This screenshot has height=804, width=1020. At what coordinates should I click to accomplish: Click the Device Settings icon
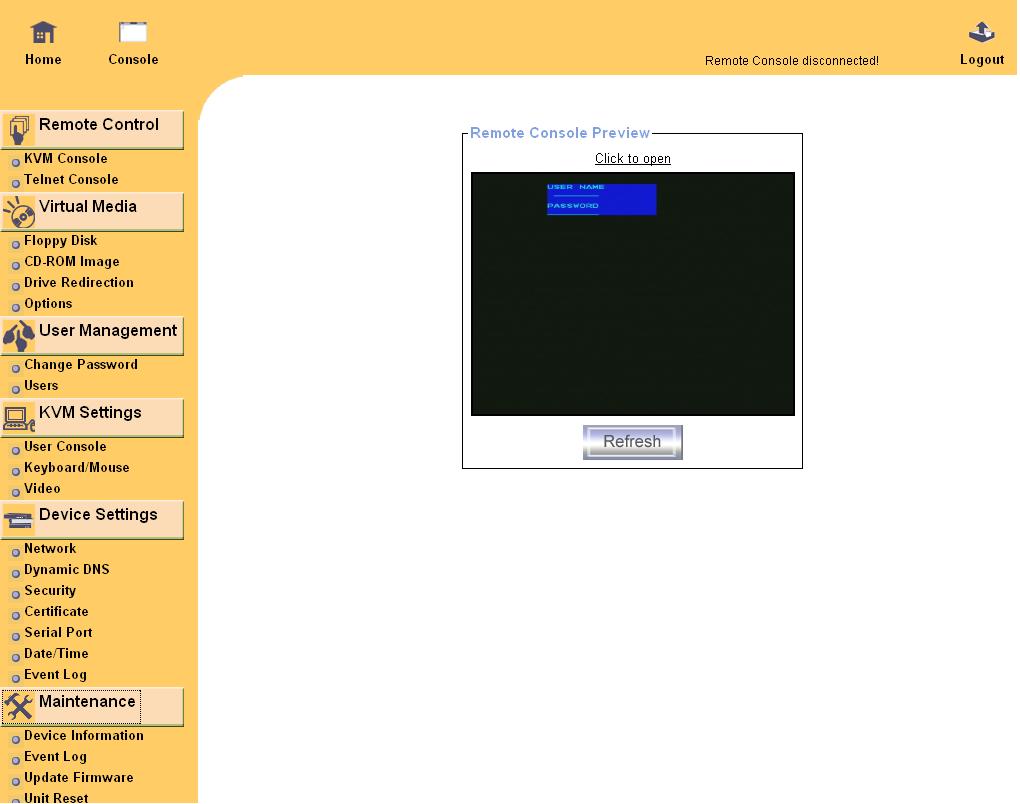[x=19, y=520]
